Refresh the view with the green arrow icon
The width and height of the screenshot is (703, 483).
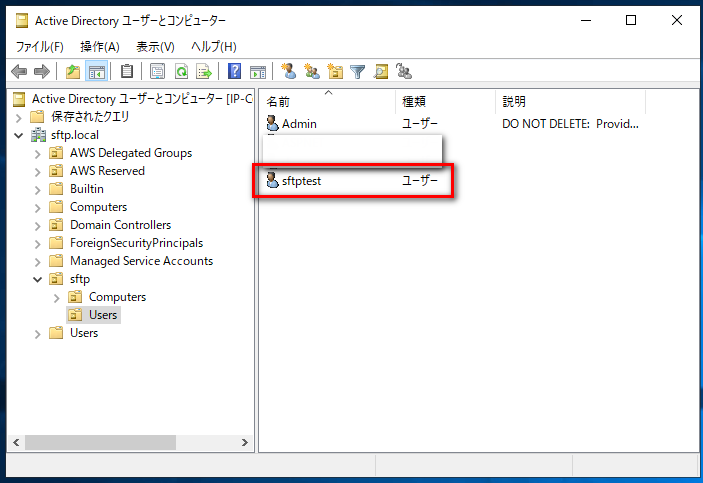click(x=182, y=71)
